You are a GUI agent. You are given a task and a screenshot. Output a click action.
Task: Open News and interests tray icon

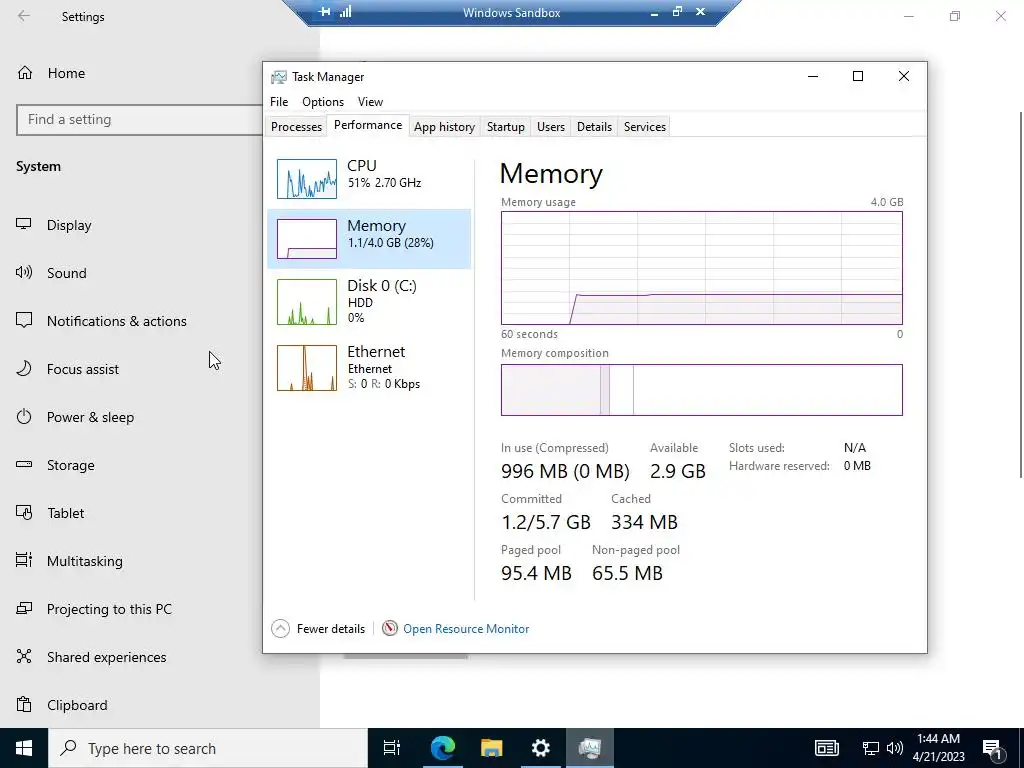coord(827,748)
